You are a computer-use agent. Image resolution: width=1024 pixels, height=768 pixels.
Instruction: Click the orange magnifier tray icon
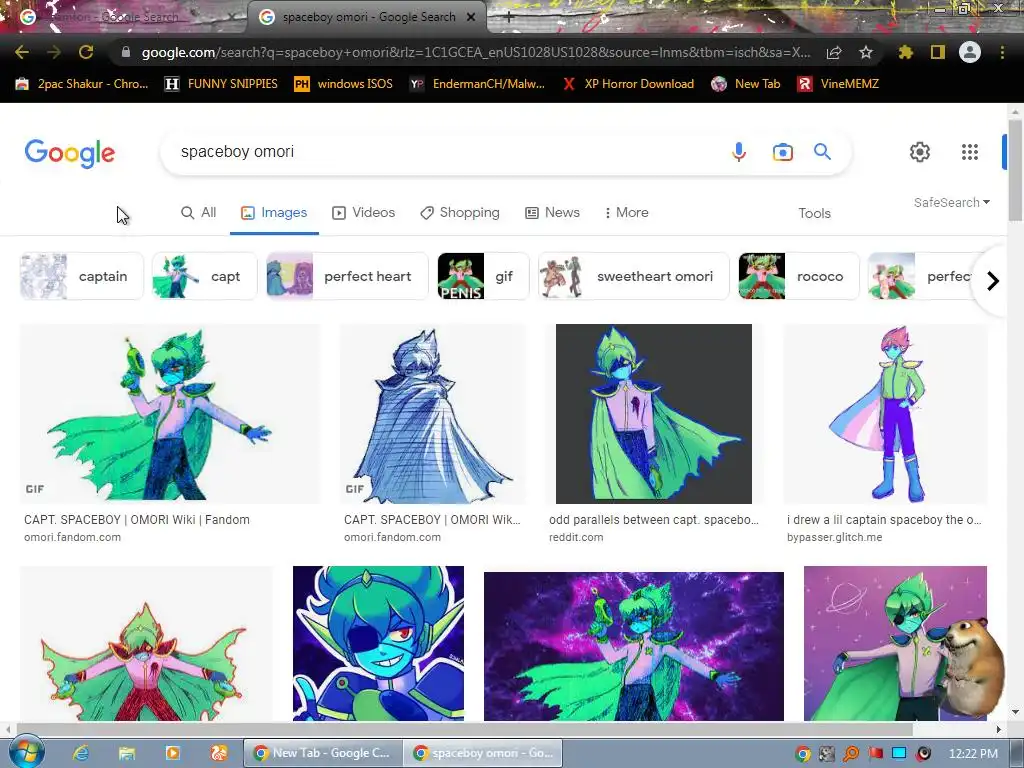click(x=851, y=754)
